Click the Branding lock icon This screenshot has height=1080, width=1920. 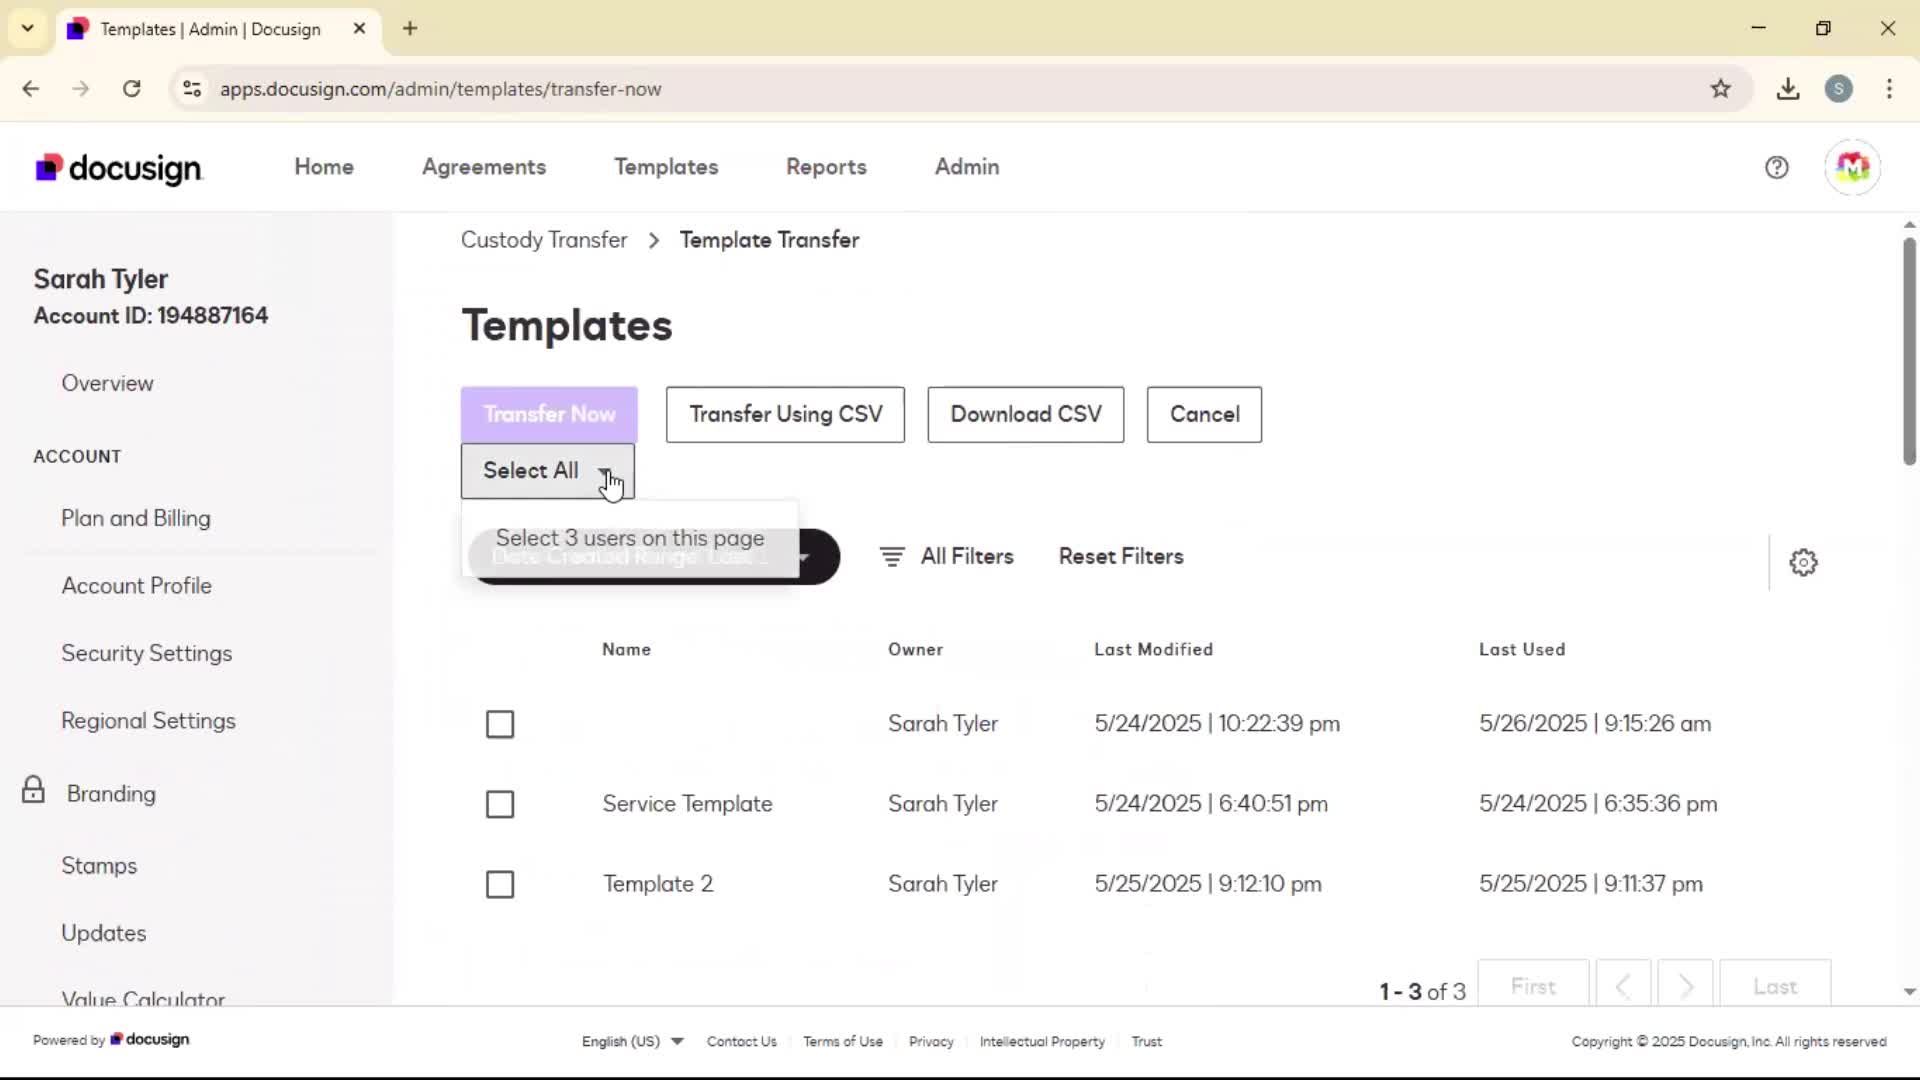[x=33, y=790]
